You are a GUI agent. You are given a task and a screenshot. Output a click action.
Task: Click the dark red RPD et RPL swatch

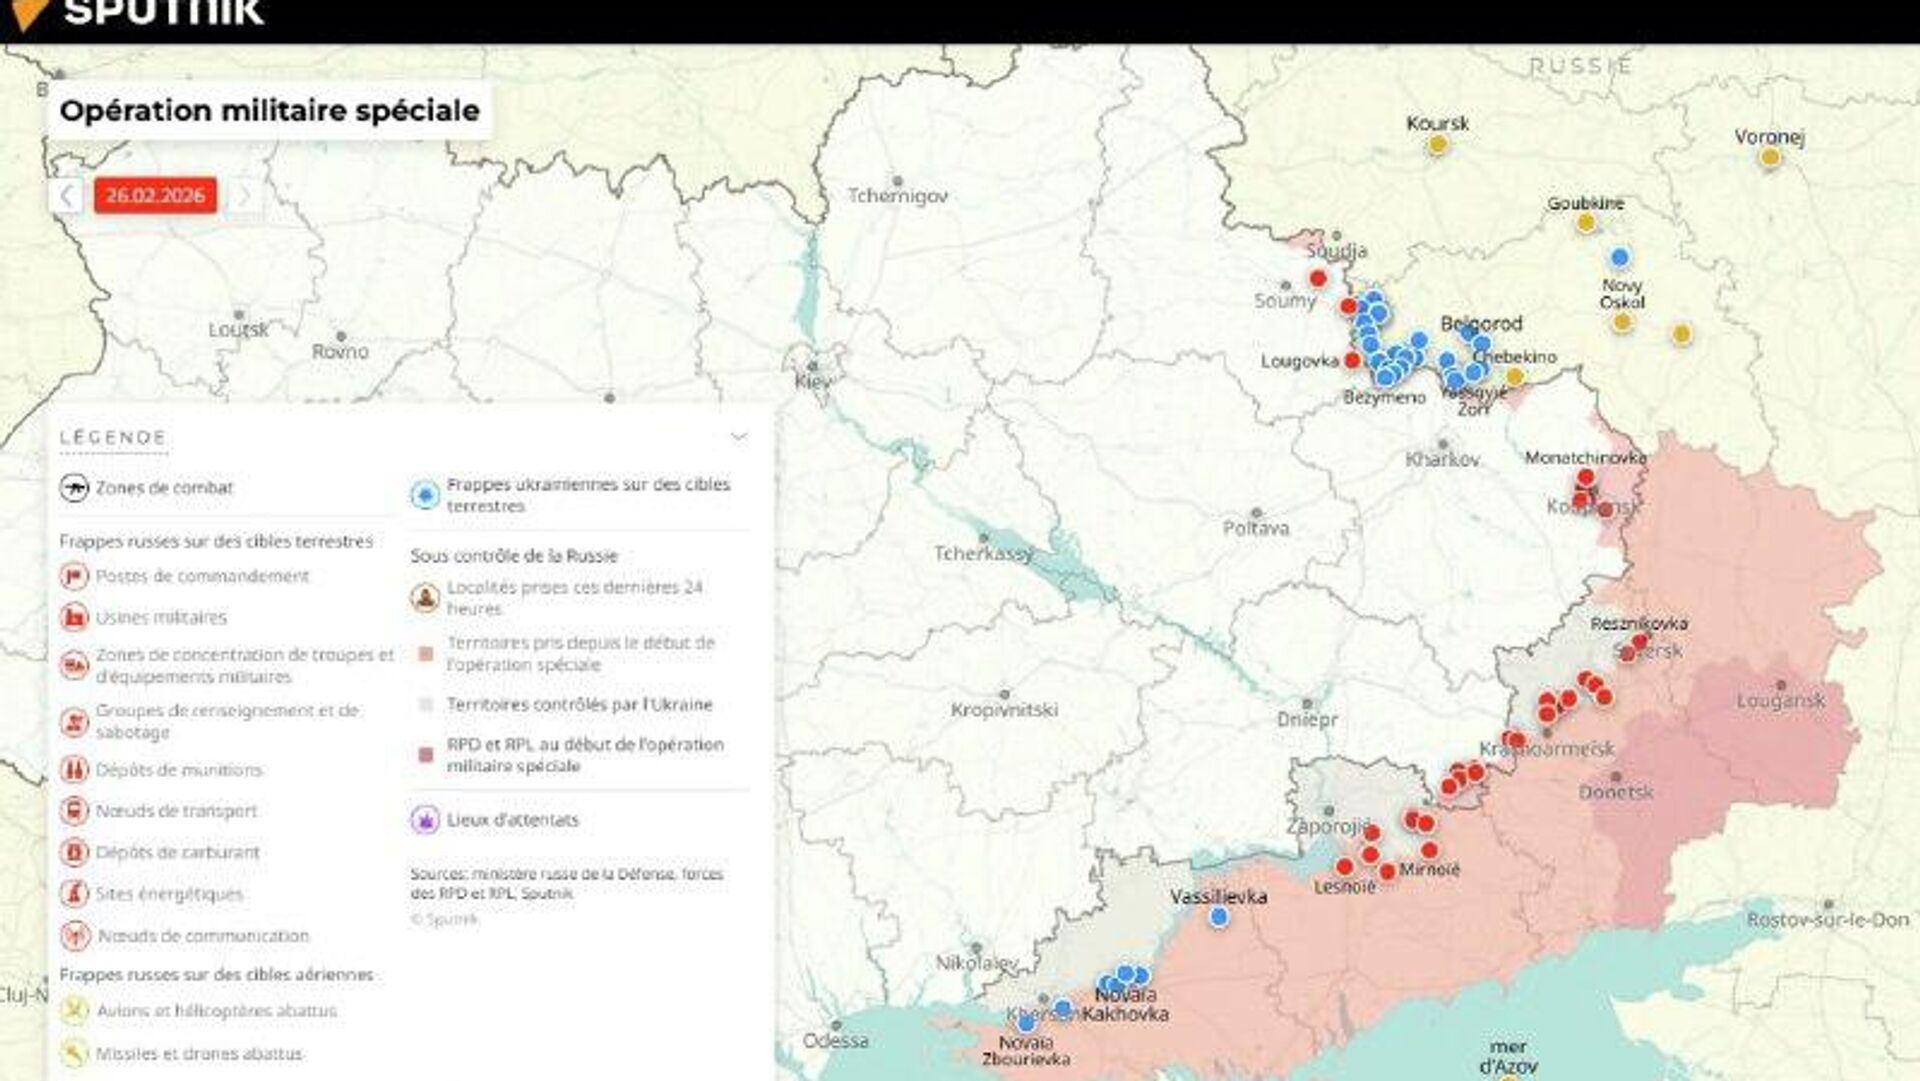pos(425,755)
